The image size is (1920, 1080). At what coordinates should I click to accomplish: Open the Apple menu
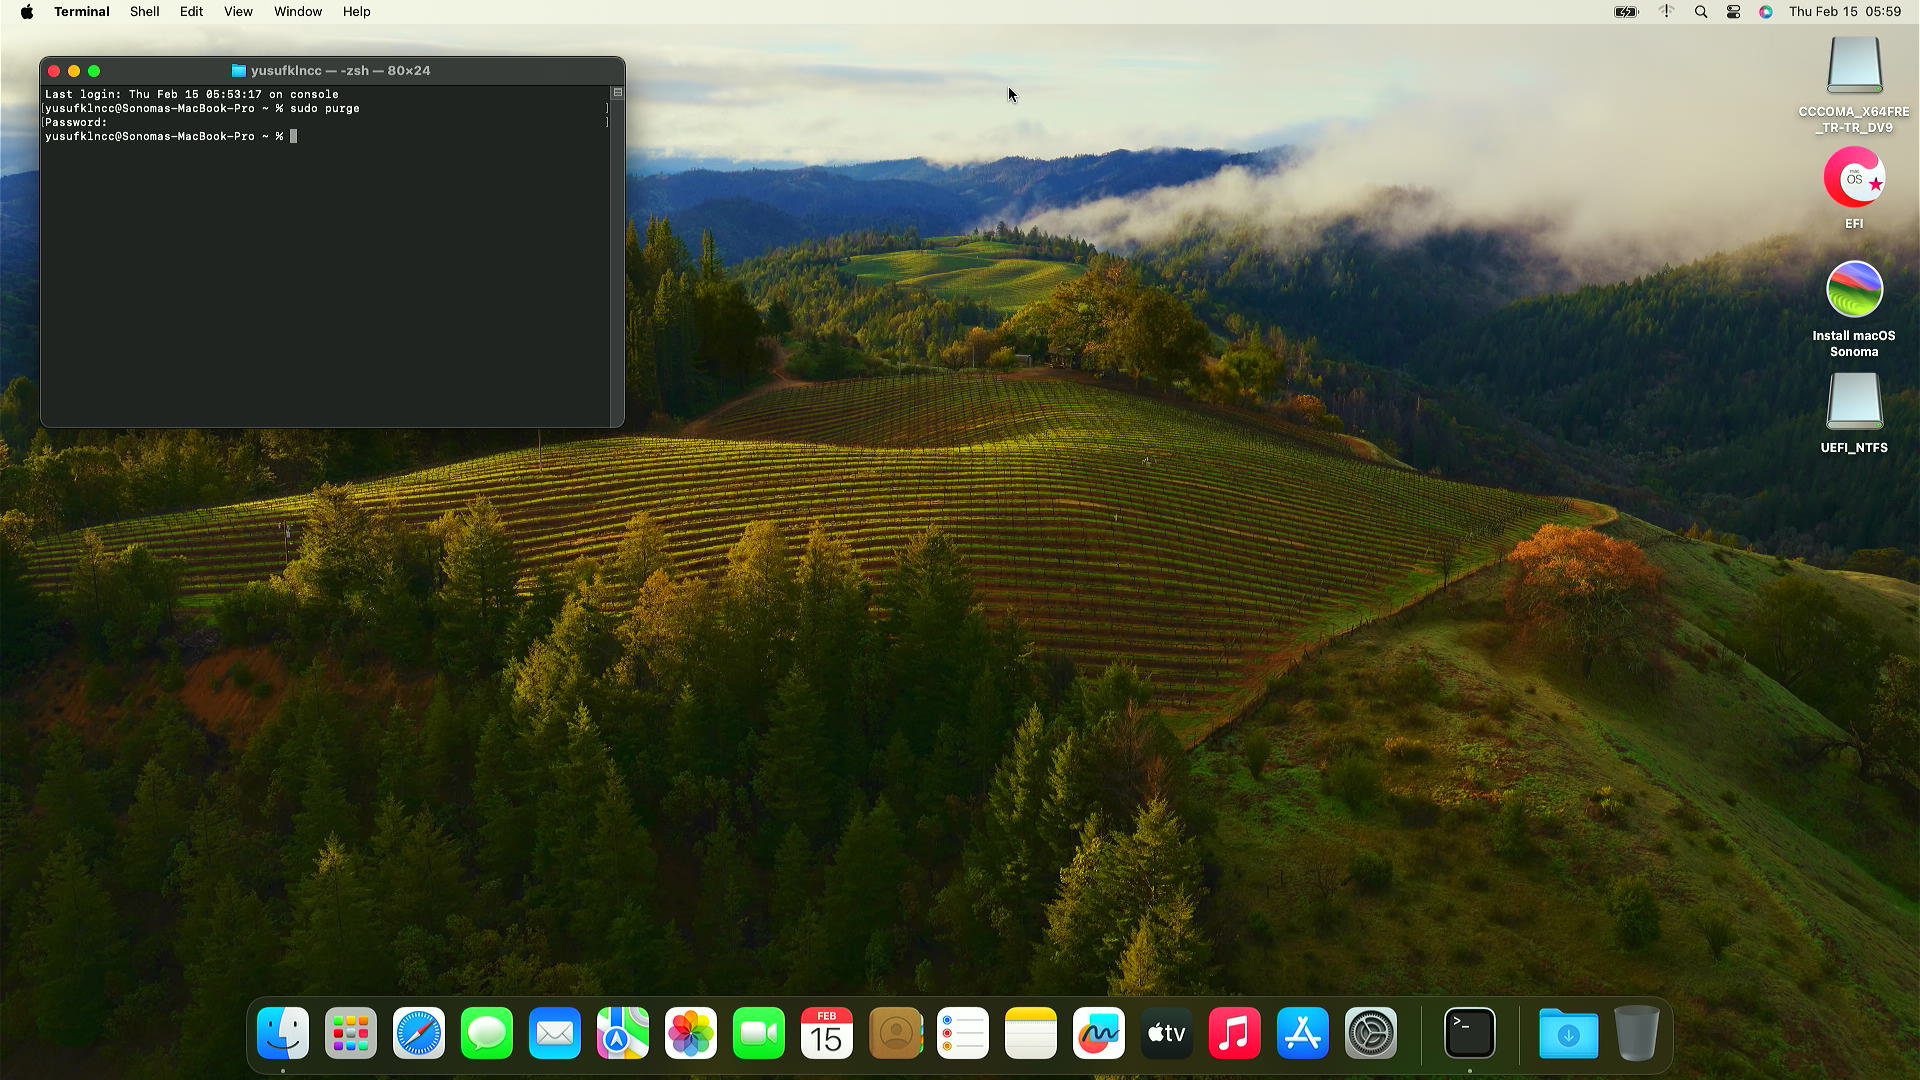27,12
